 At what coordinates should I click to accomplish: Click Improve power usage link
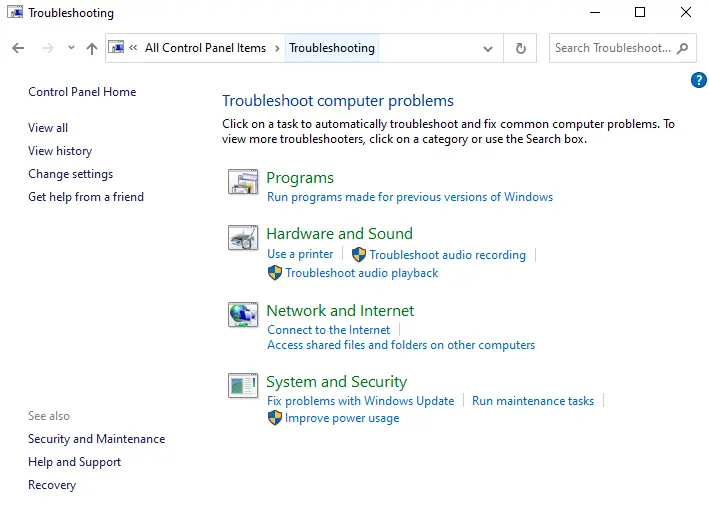[342, 418]
